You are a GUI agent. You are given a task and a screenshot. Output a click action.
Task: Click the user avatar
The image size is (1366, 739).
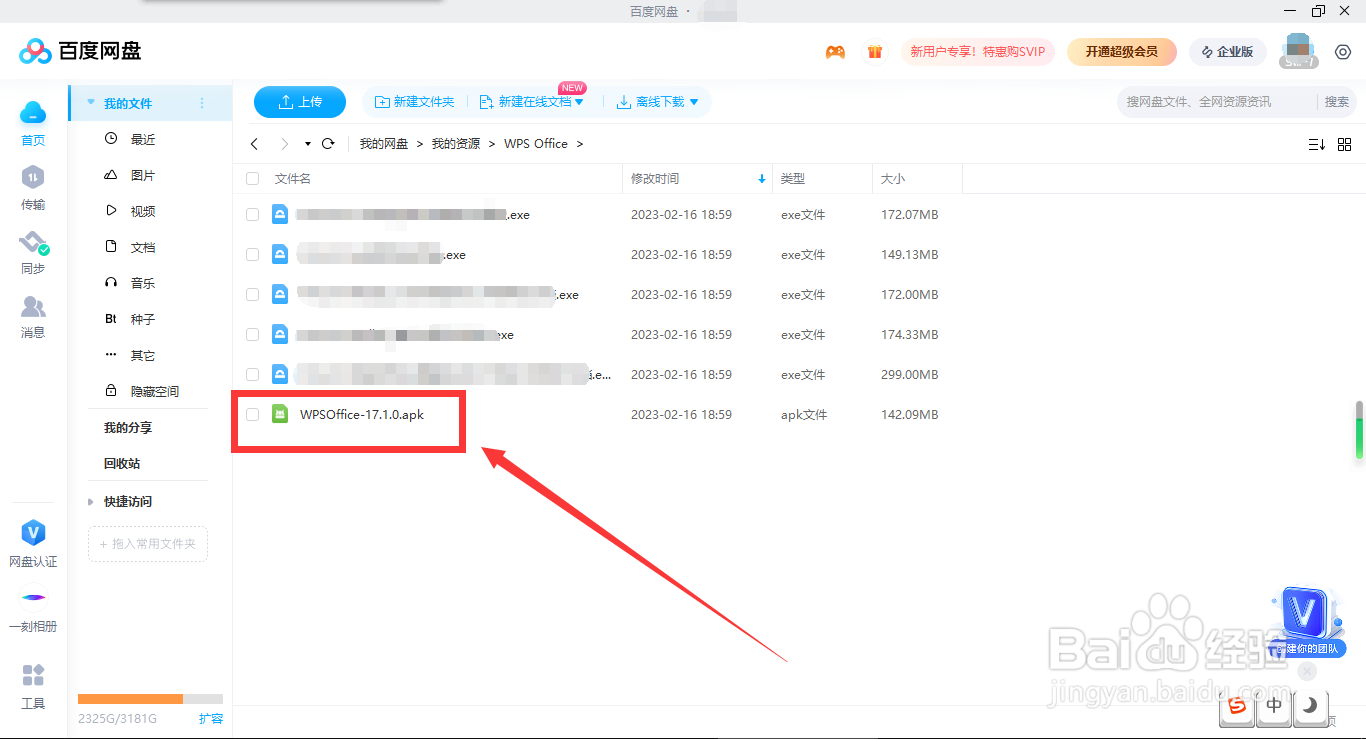point(1298,51)
